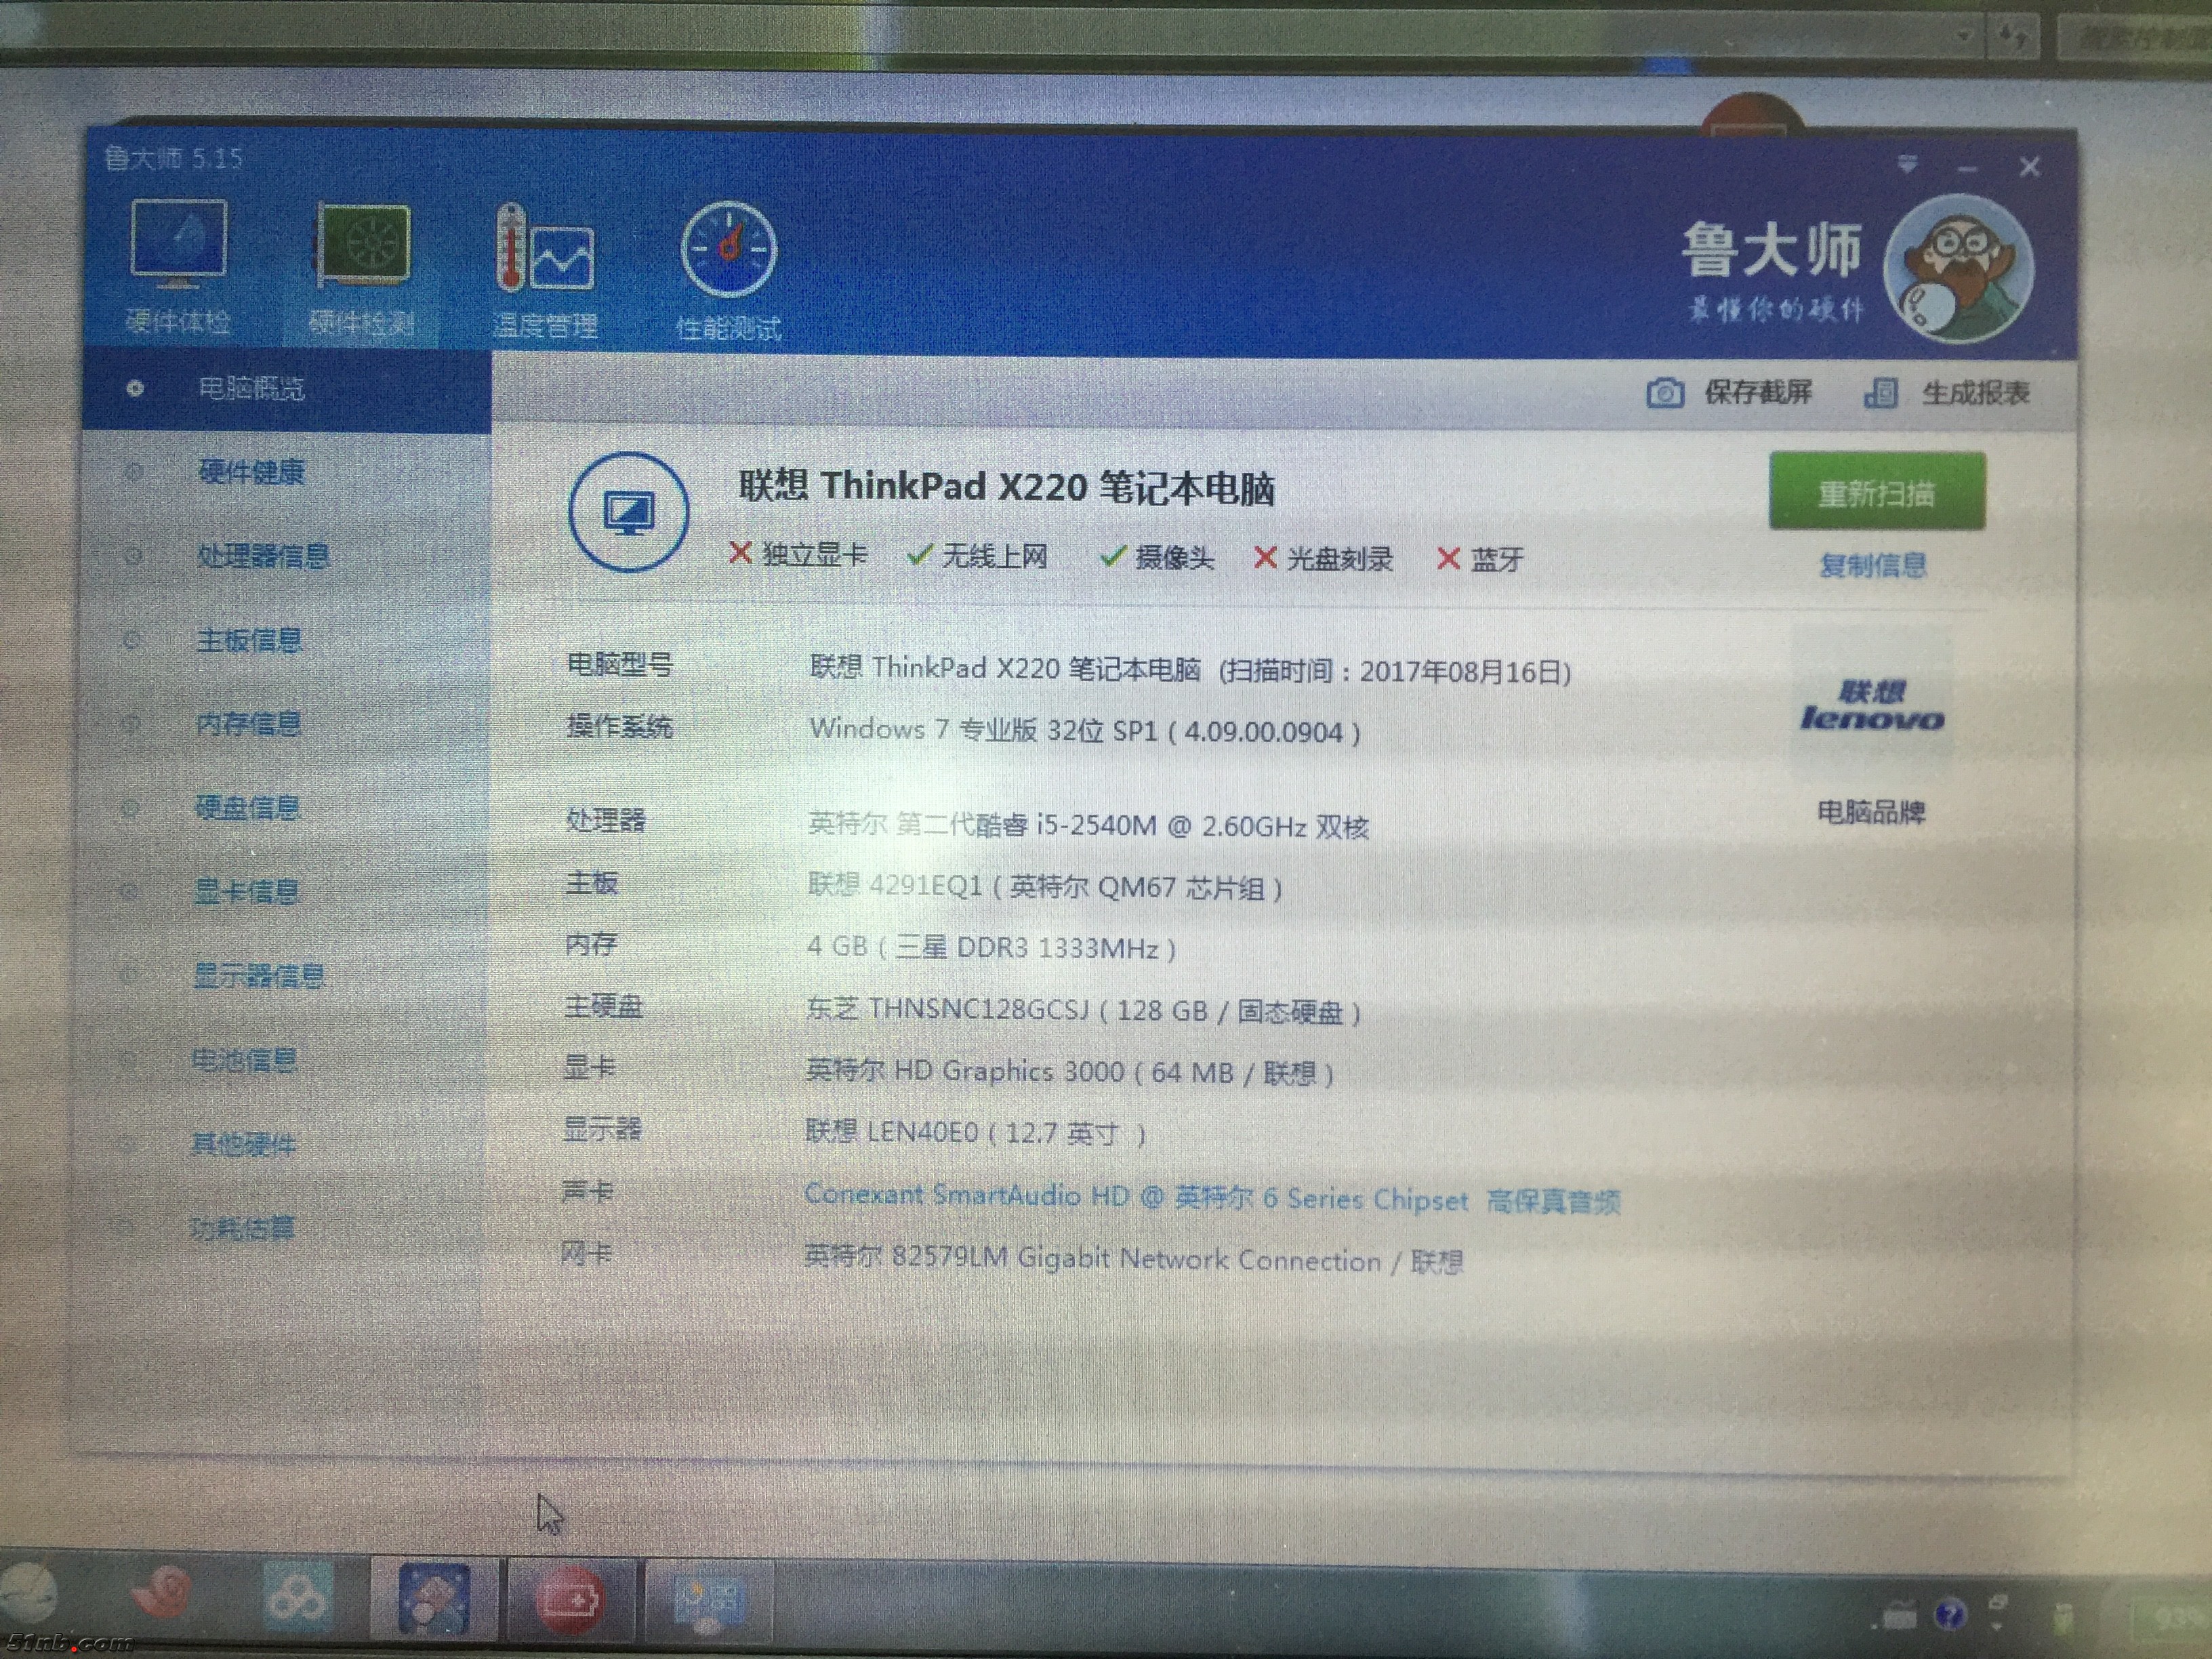Viewport: 2212px width, 1659px height.
Task: Click the 复制信息 link
Action: point(1872,566)
